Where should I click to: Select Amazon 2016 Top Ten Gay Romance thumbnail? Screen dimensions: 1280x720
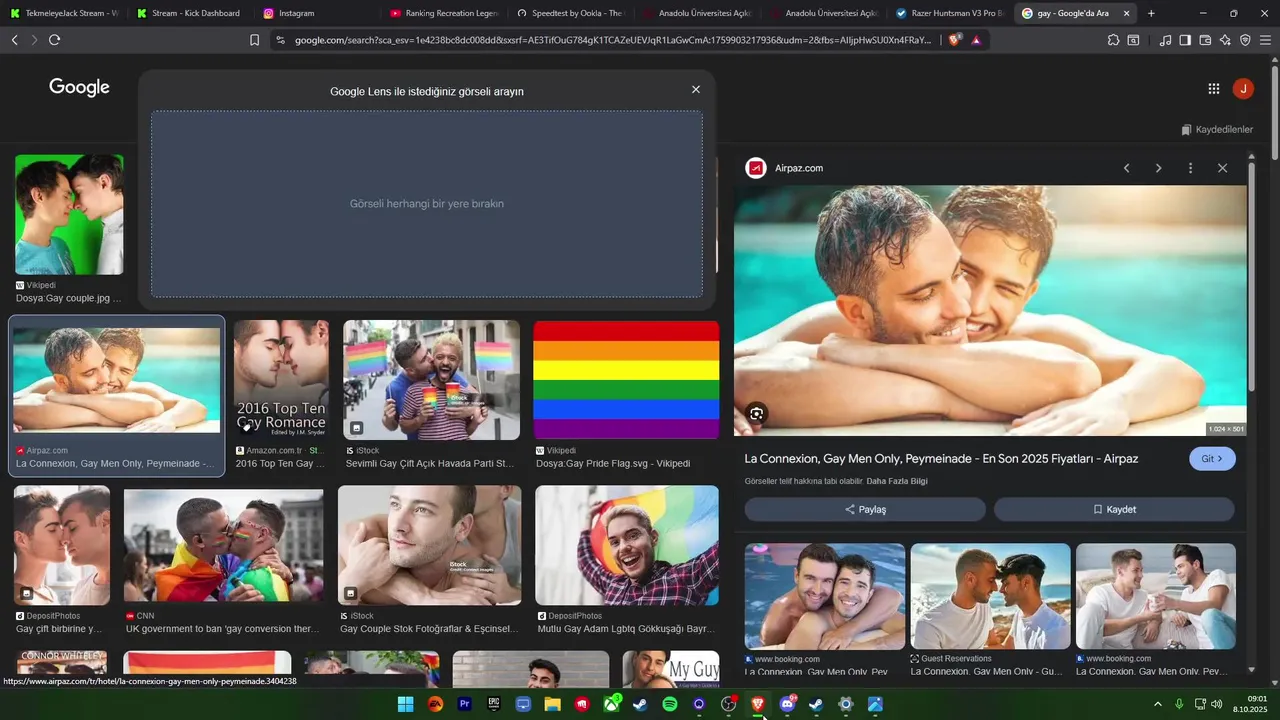[x=281, y=380]
